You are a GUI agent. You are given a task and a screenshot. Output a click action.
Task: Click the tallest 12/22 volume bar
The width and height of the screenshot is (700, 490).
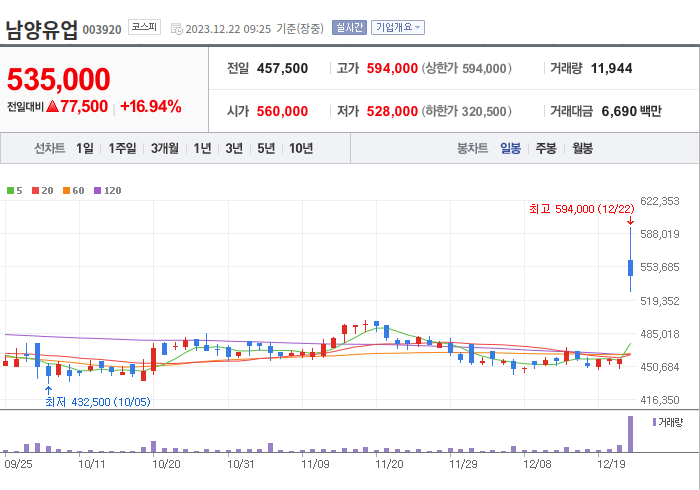tap(630, 434)
